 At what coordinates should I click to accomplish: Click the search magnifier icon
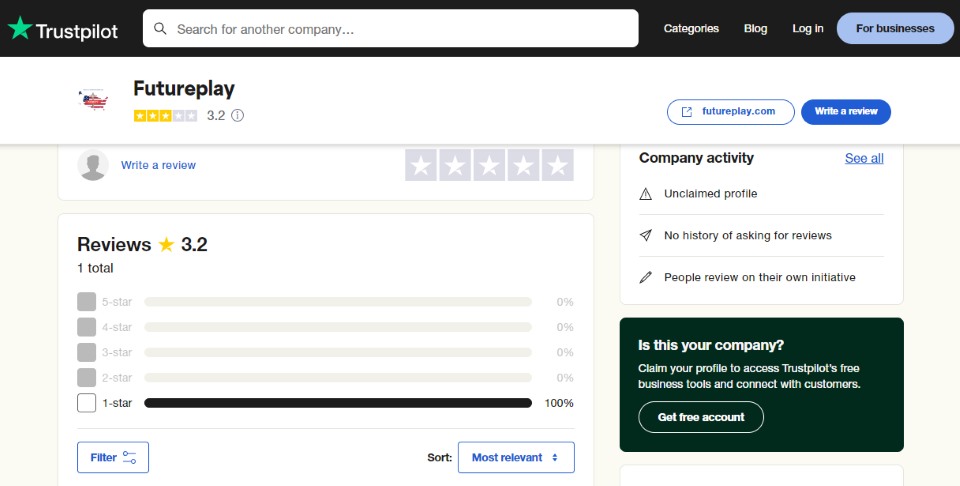click(x=160, y=29)
